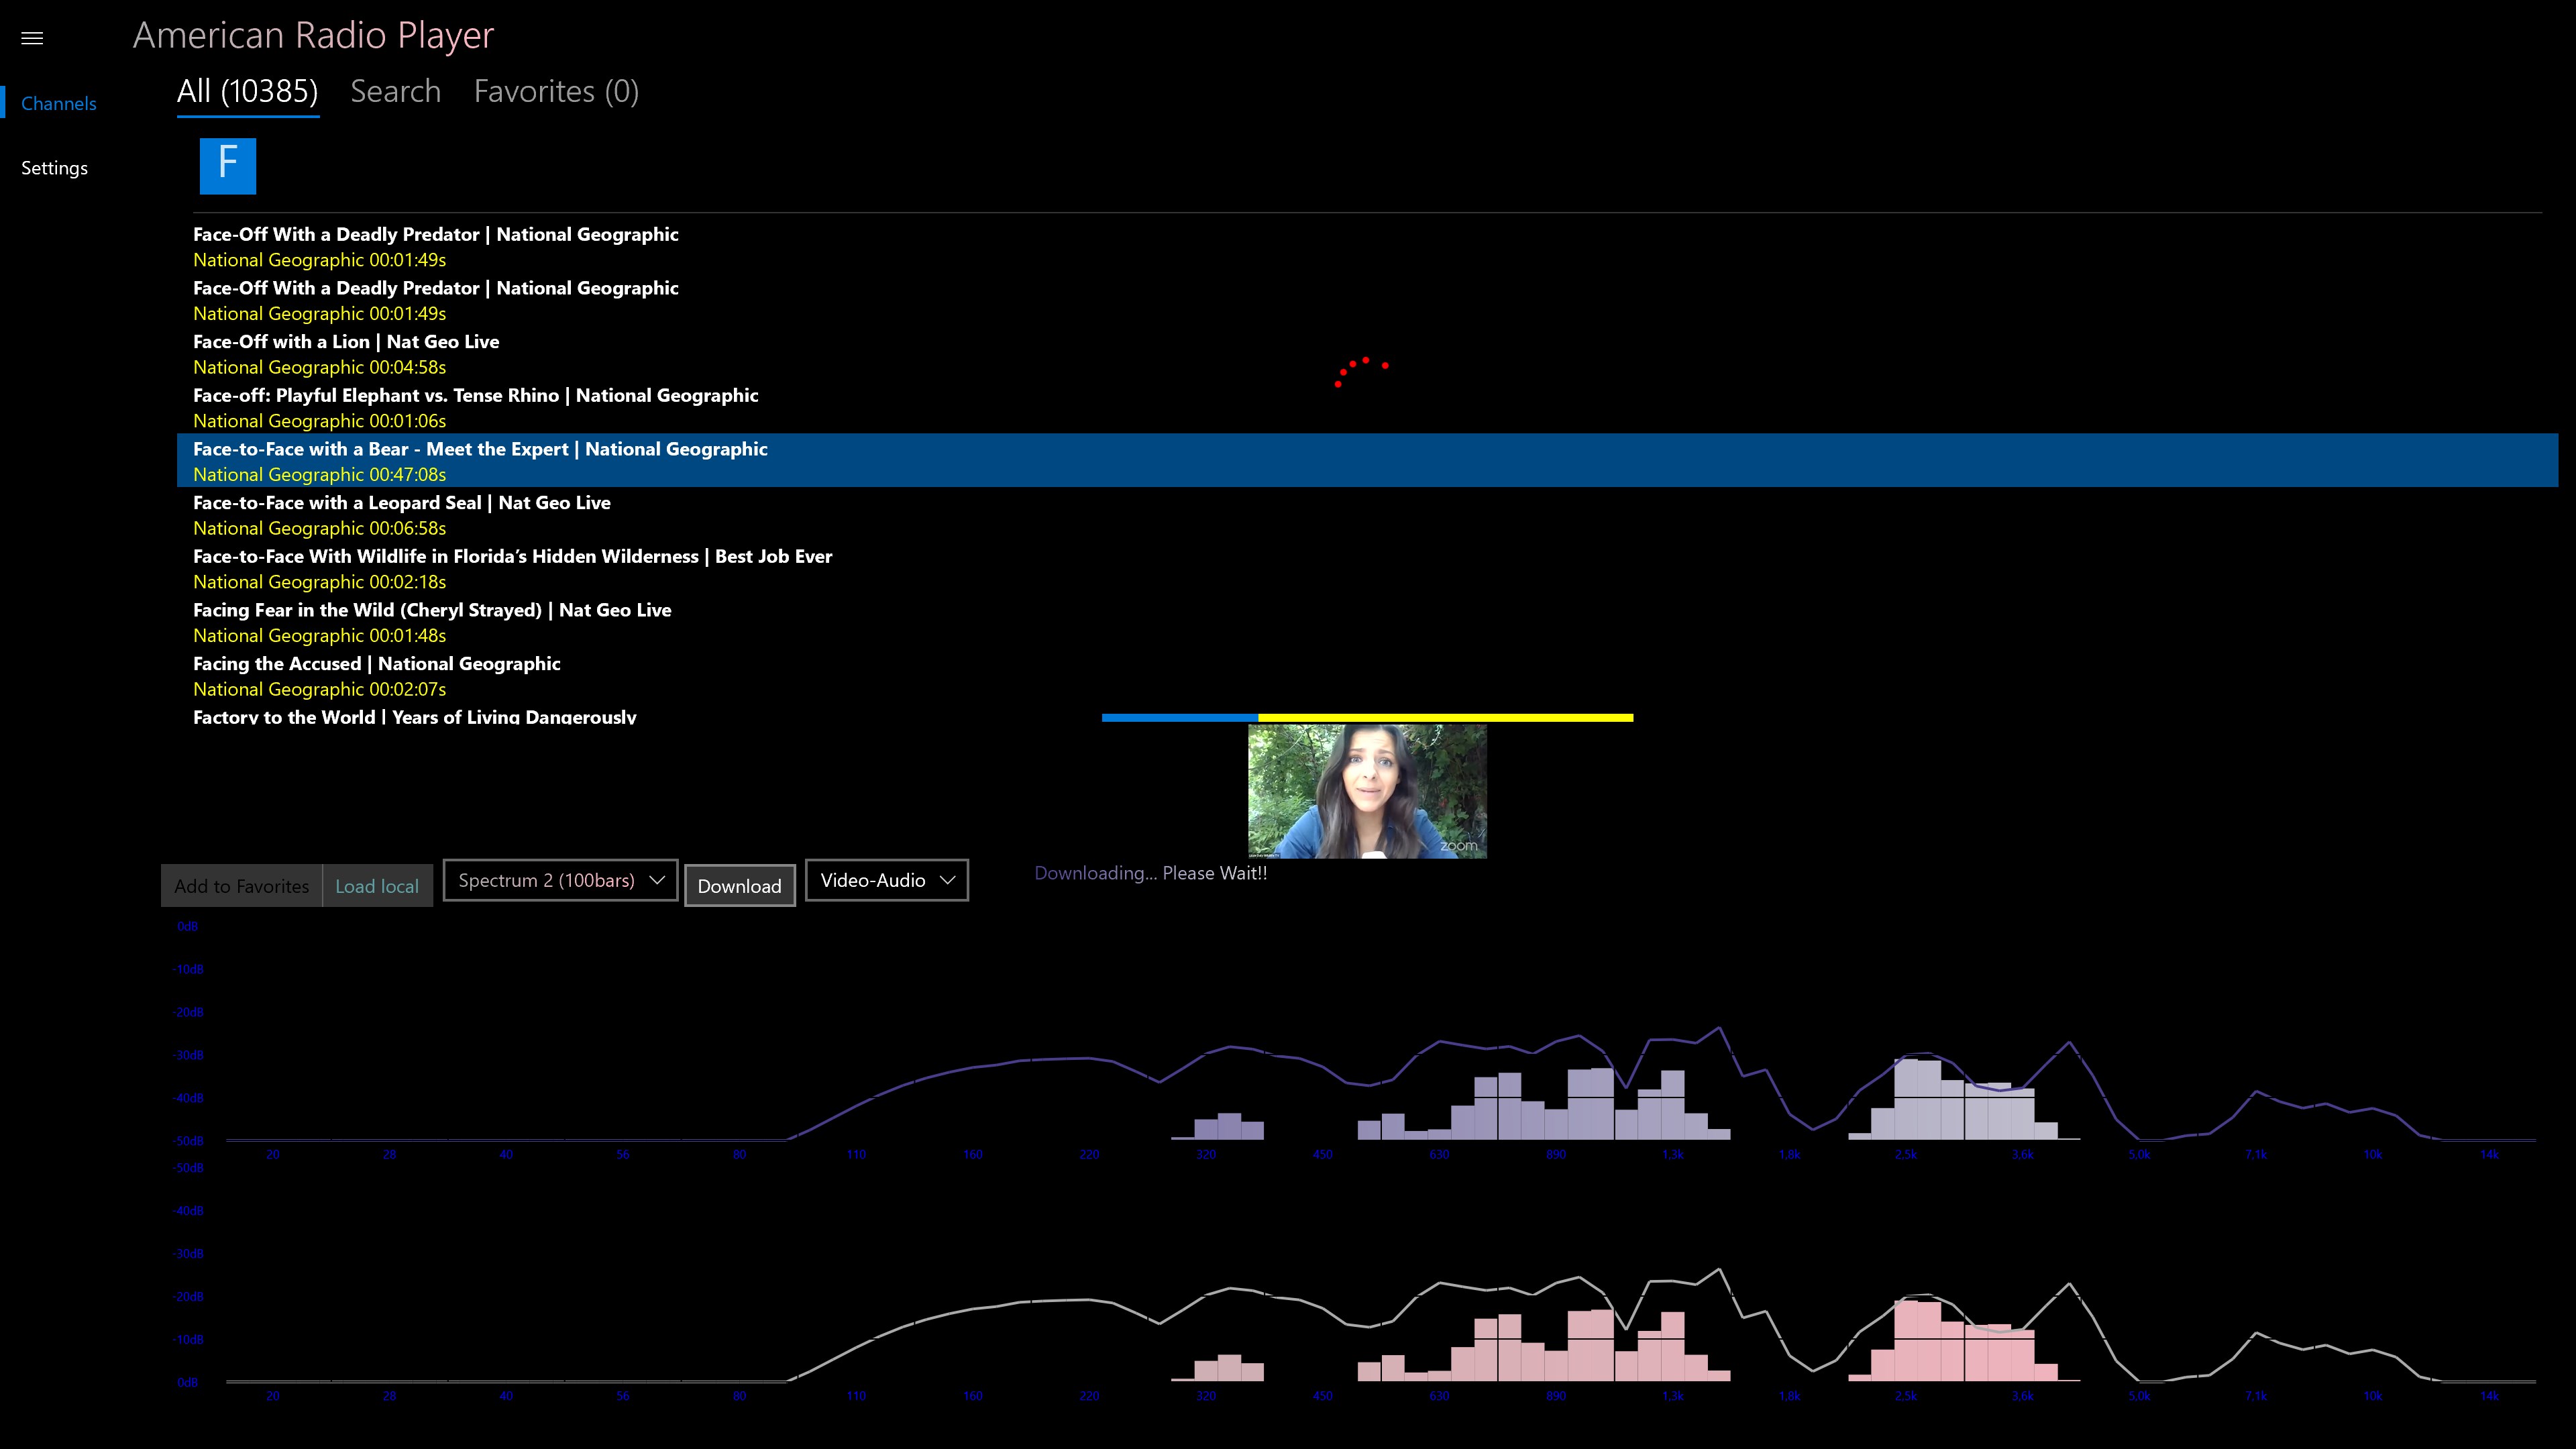
Task: Click the Load local button
Action: click(377, 886)
